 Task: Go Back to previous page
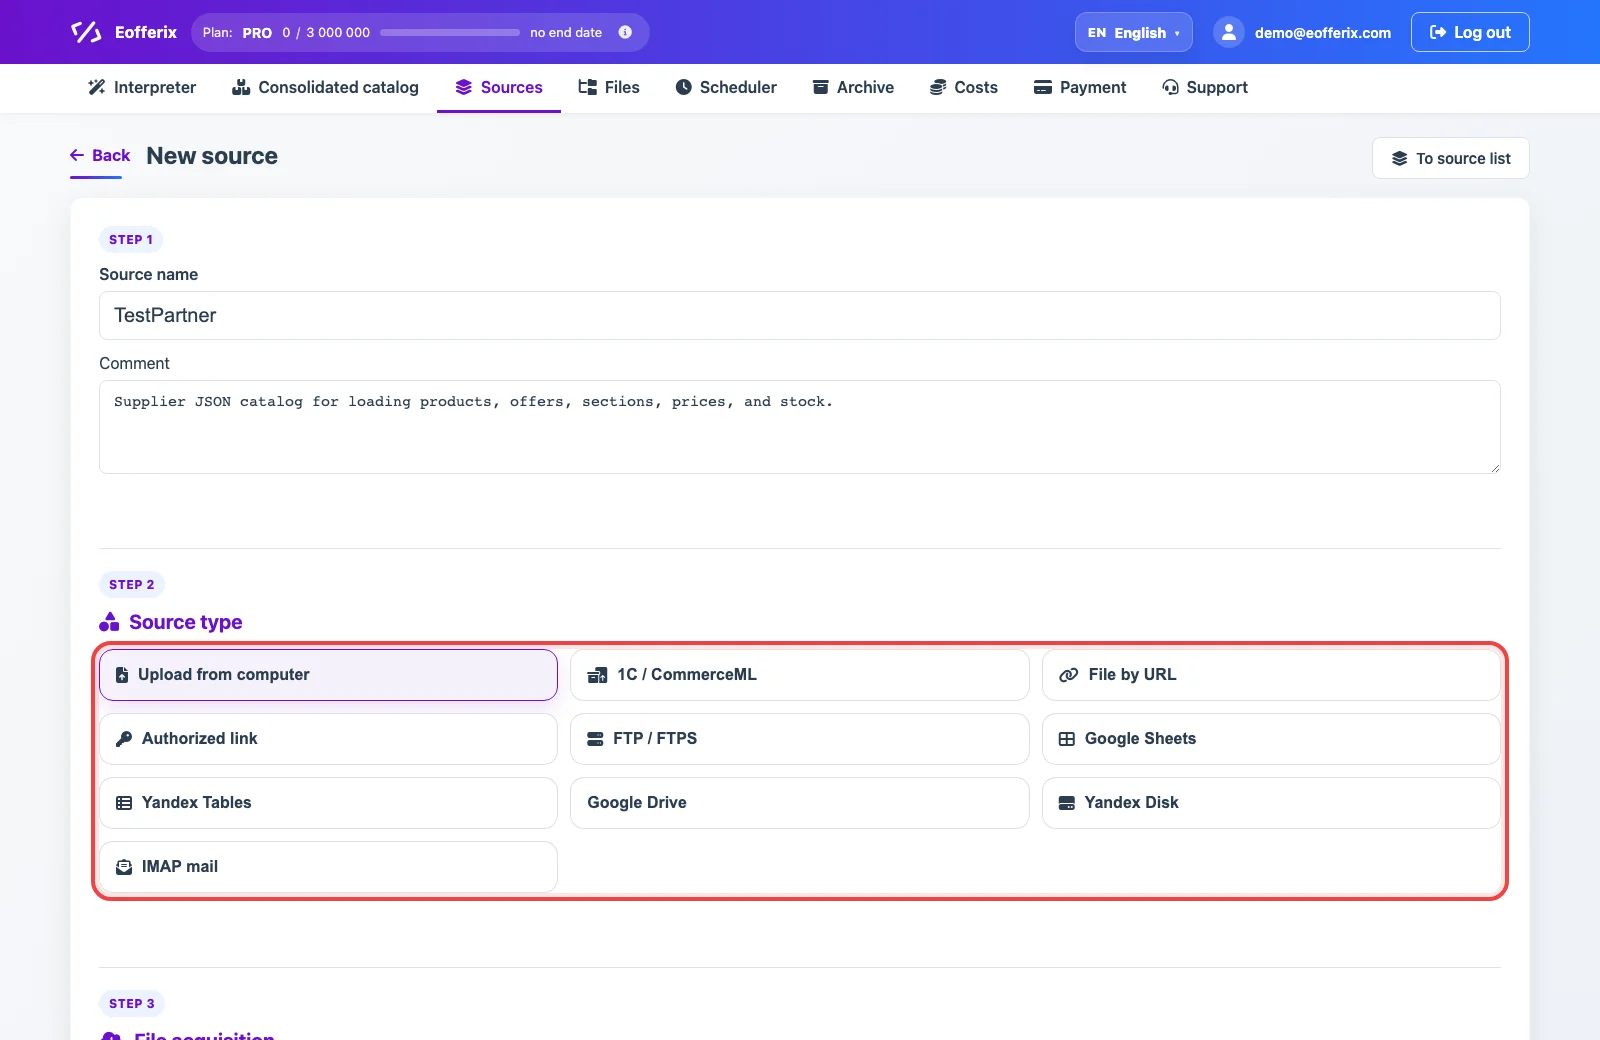point(100,155)
